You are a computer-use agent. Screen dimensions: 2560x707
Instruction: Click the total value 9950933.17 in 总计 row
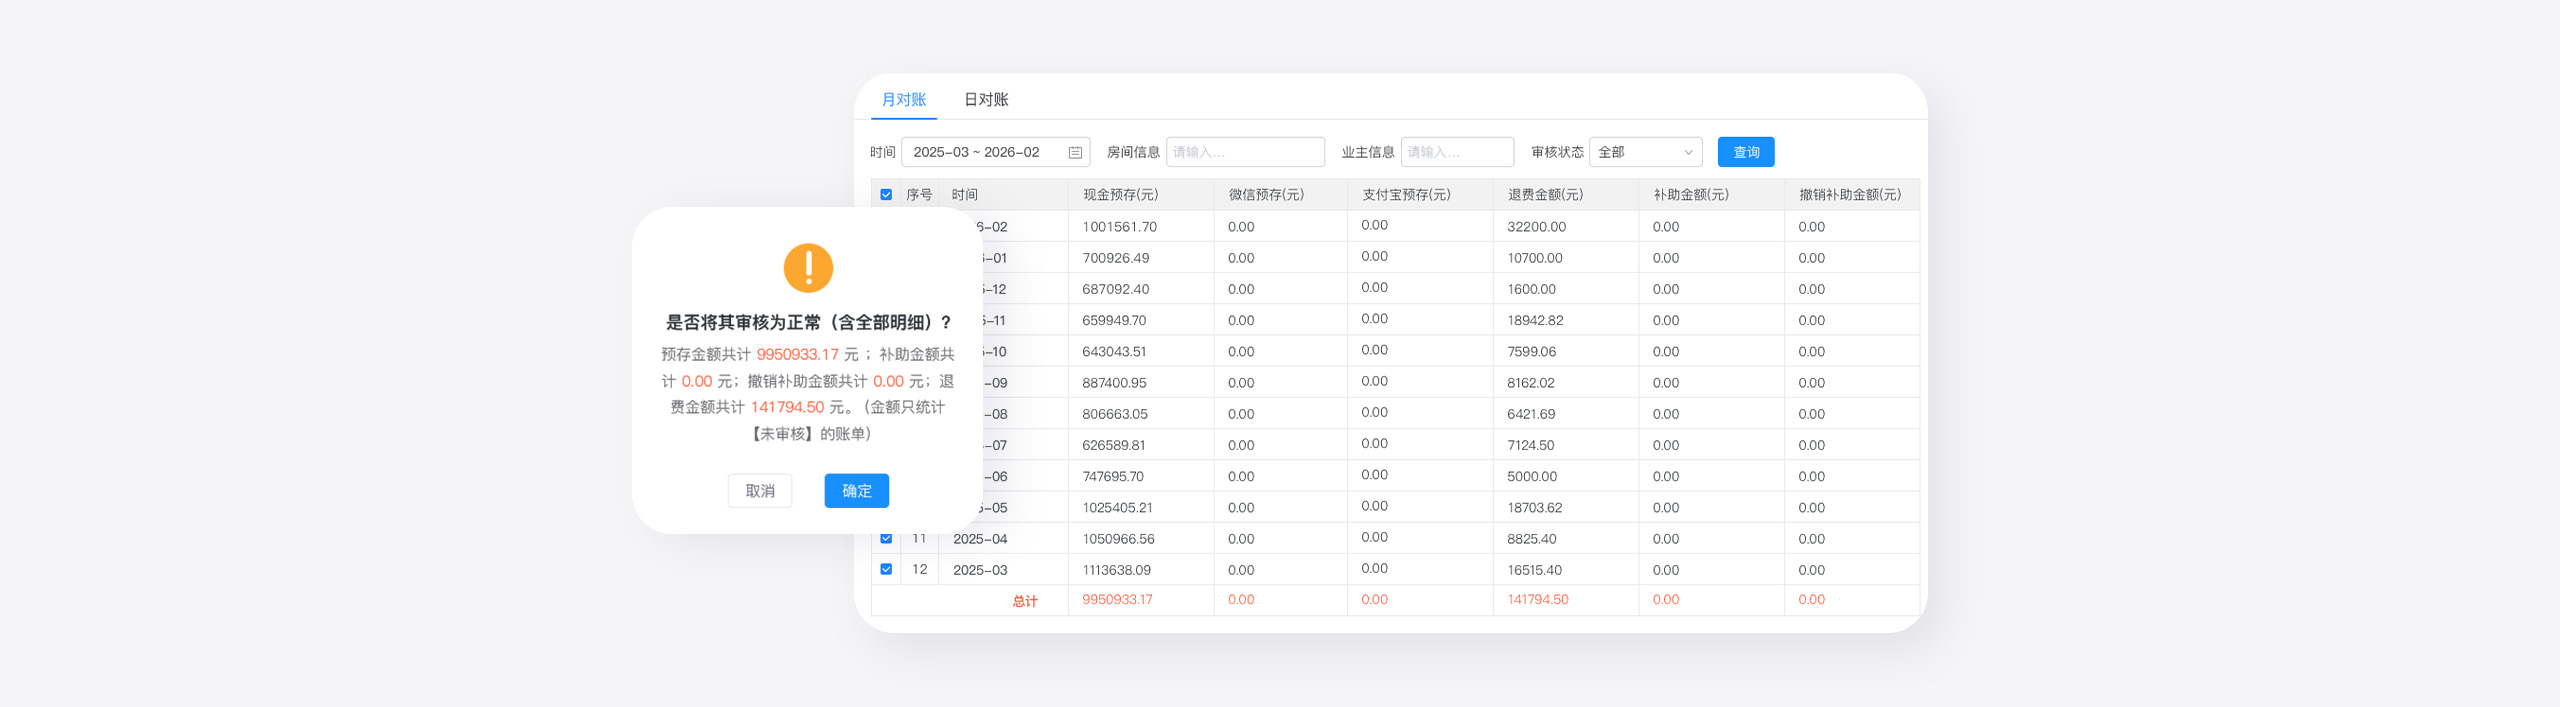pos(1117,600)
